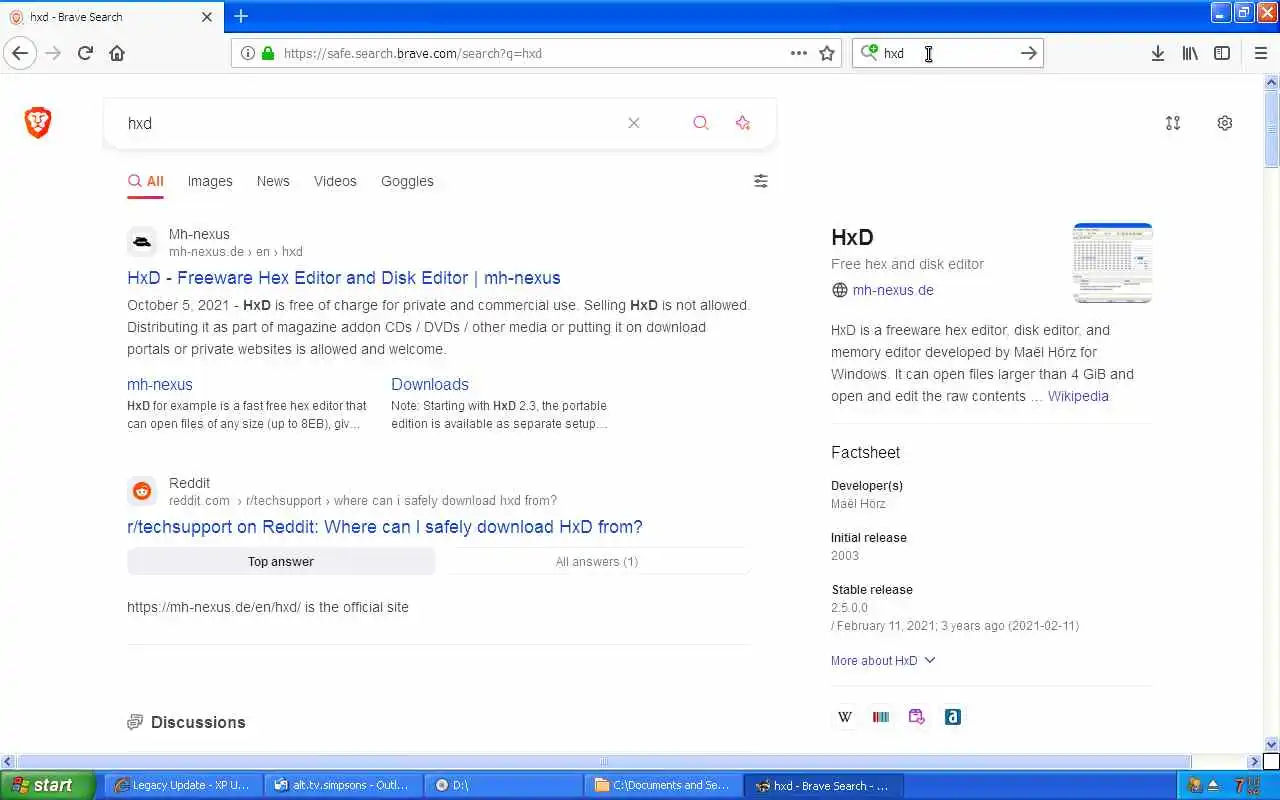Open Reddit techsupport HxD download thread
This screenshot has width=1280, height=800.
(x=385, y=527)
